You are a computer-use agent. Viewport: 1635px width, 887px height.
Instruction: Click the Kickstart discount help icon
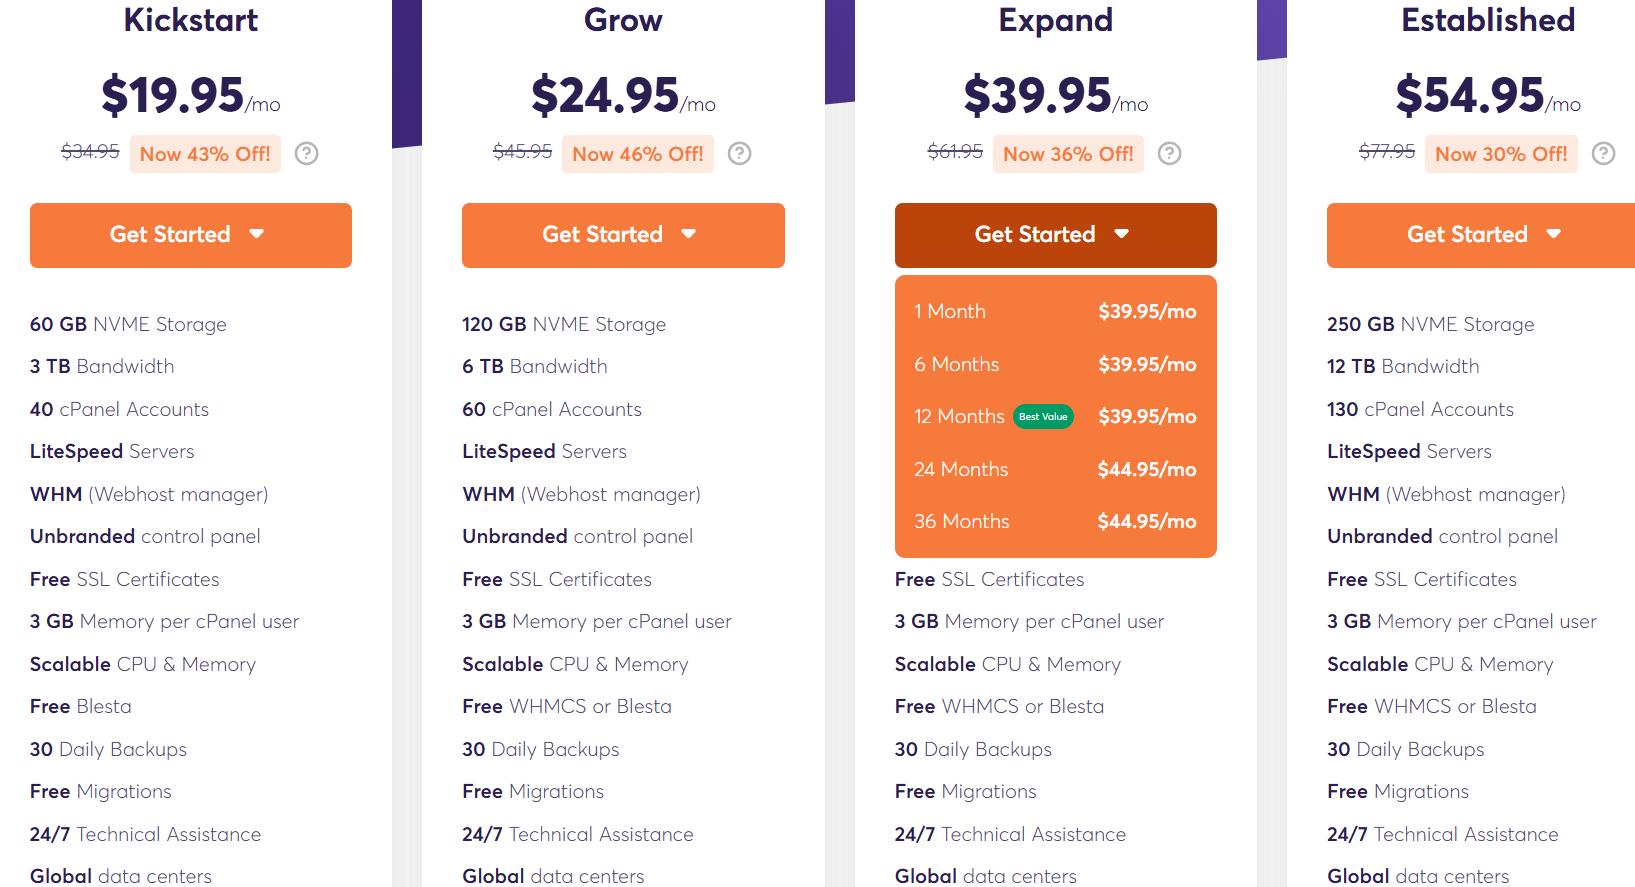(306, 153)
